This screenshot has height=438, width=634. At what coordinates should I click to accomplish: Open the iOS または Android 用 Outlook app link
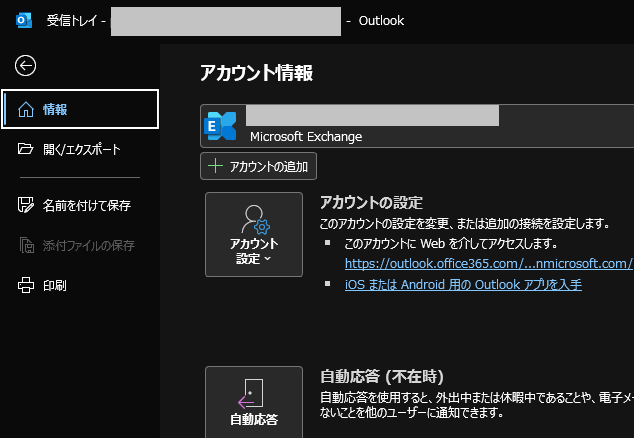[463, 285]
